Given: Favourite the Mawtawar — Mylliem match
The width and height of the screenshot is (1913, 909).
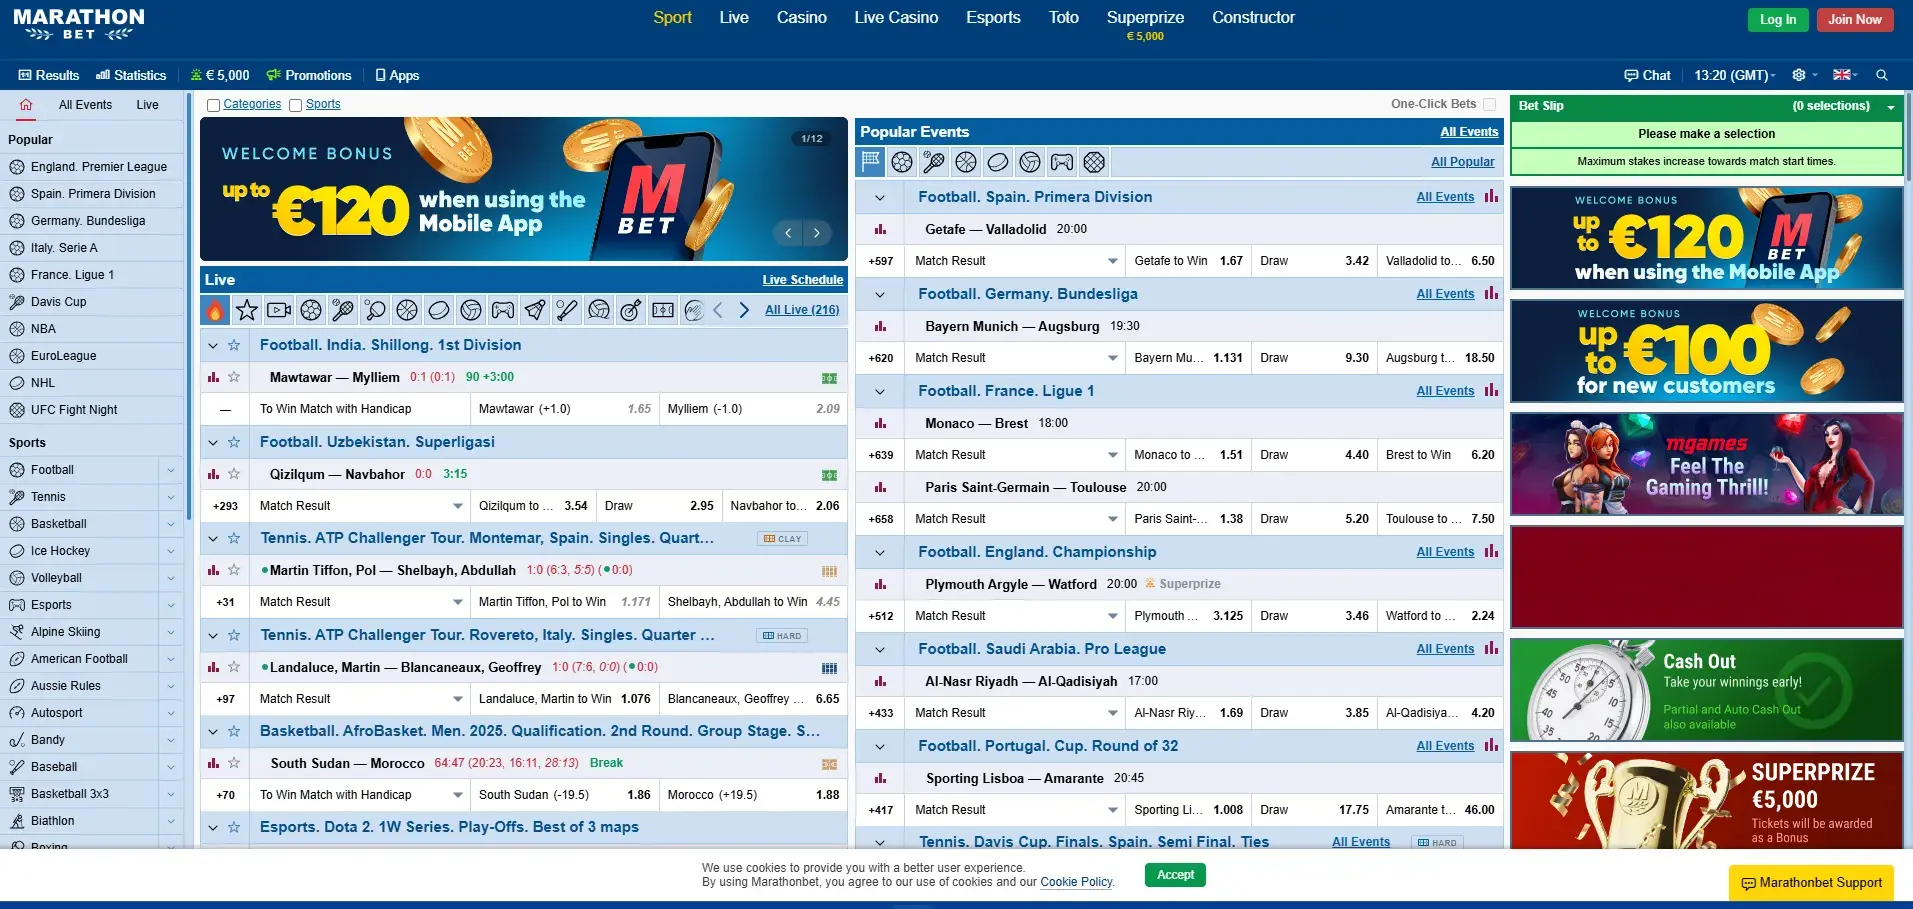Looking at the screenshot, I should click(234, 377).
